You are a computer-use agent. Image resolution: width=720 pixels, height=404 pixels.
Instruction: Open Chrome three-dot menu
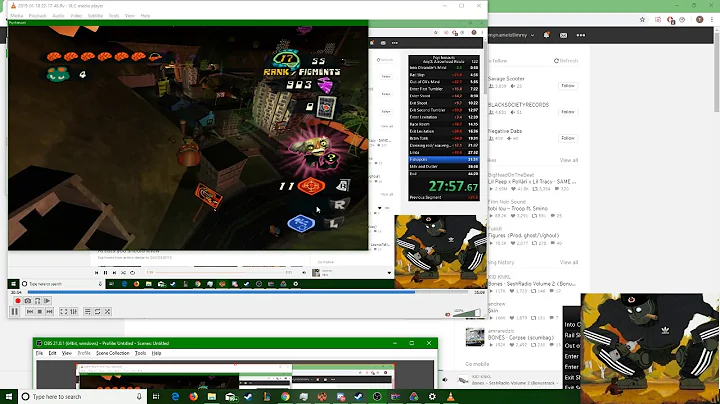coord(712,19)
